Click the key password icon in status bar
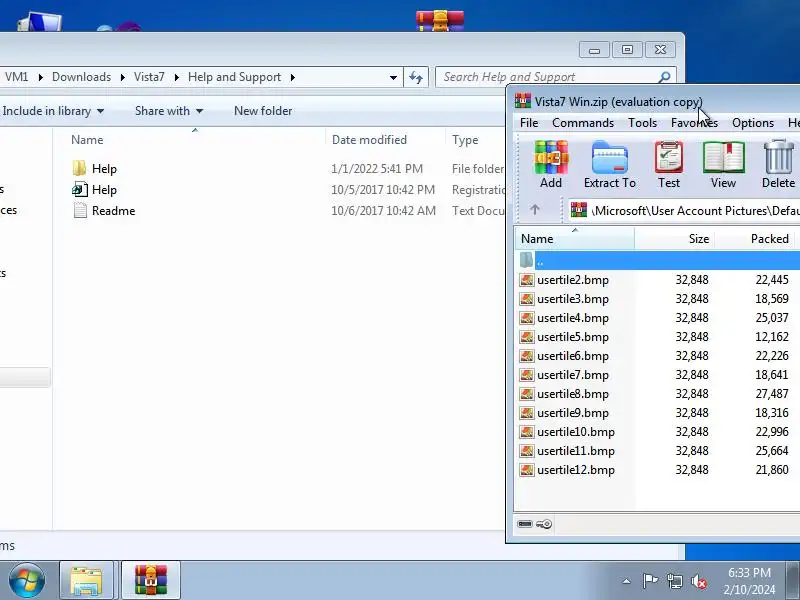 click(x=544, y=524)
